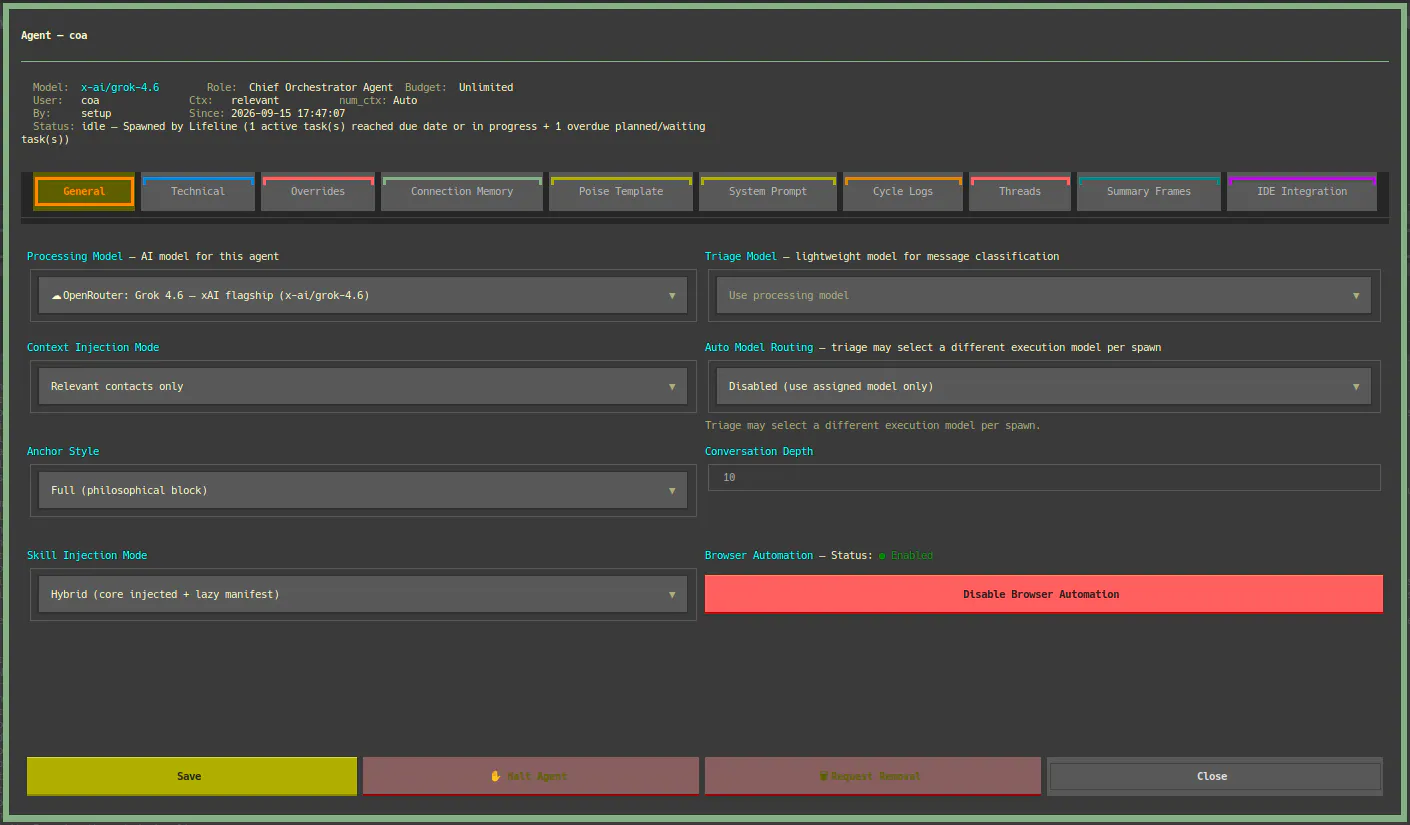
Task: Open the Cycle Logs tab
Action: [x=903, y=192]
